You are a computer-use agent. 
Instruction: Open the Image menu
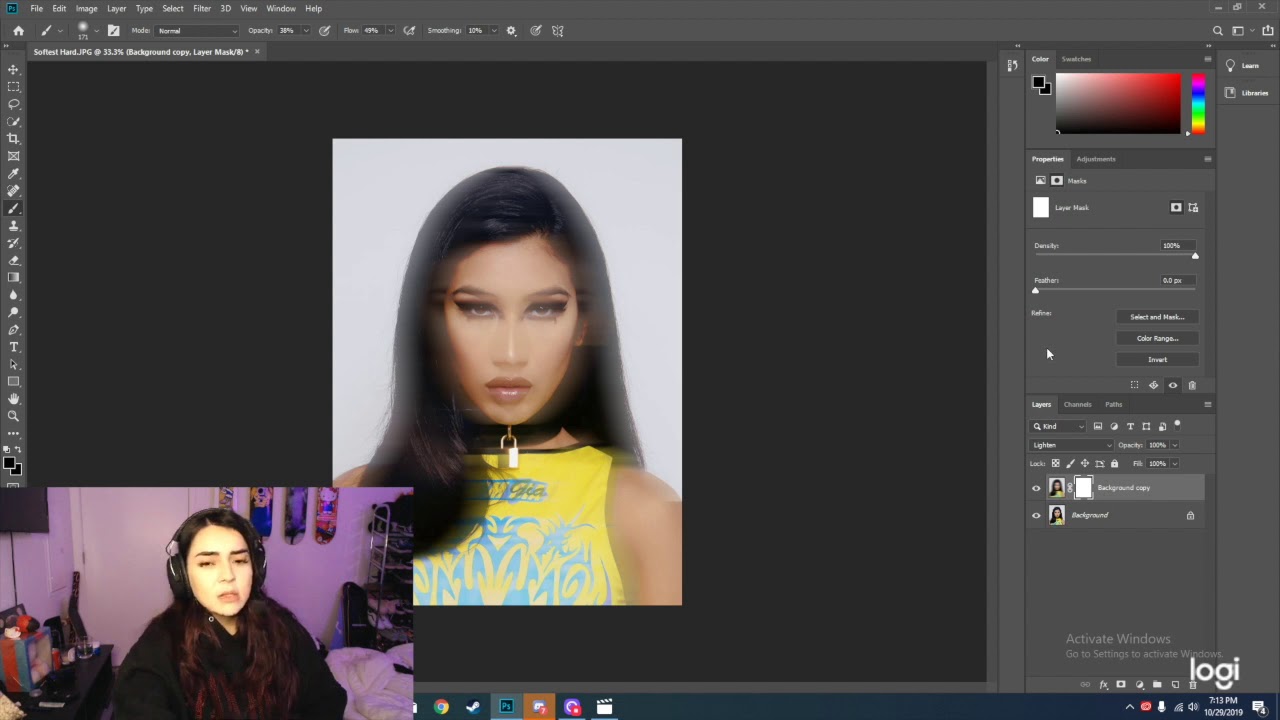pyautogui.click(x=86, y=8)
